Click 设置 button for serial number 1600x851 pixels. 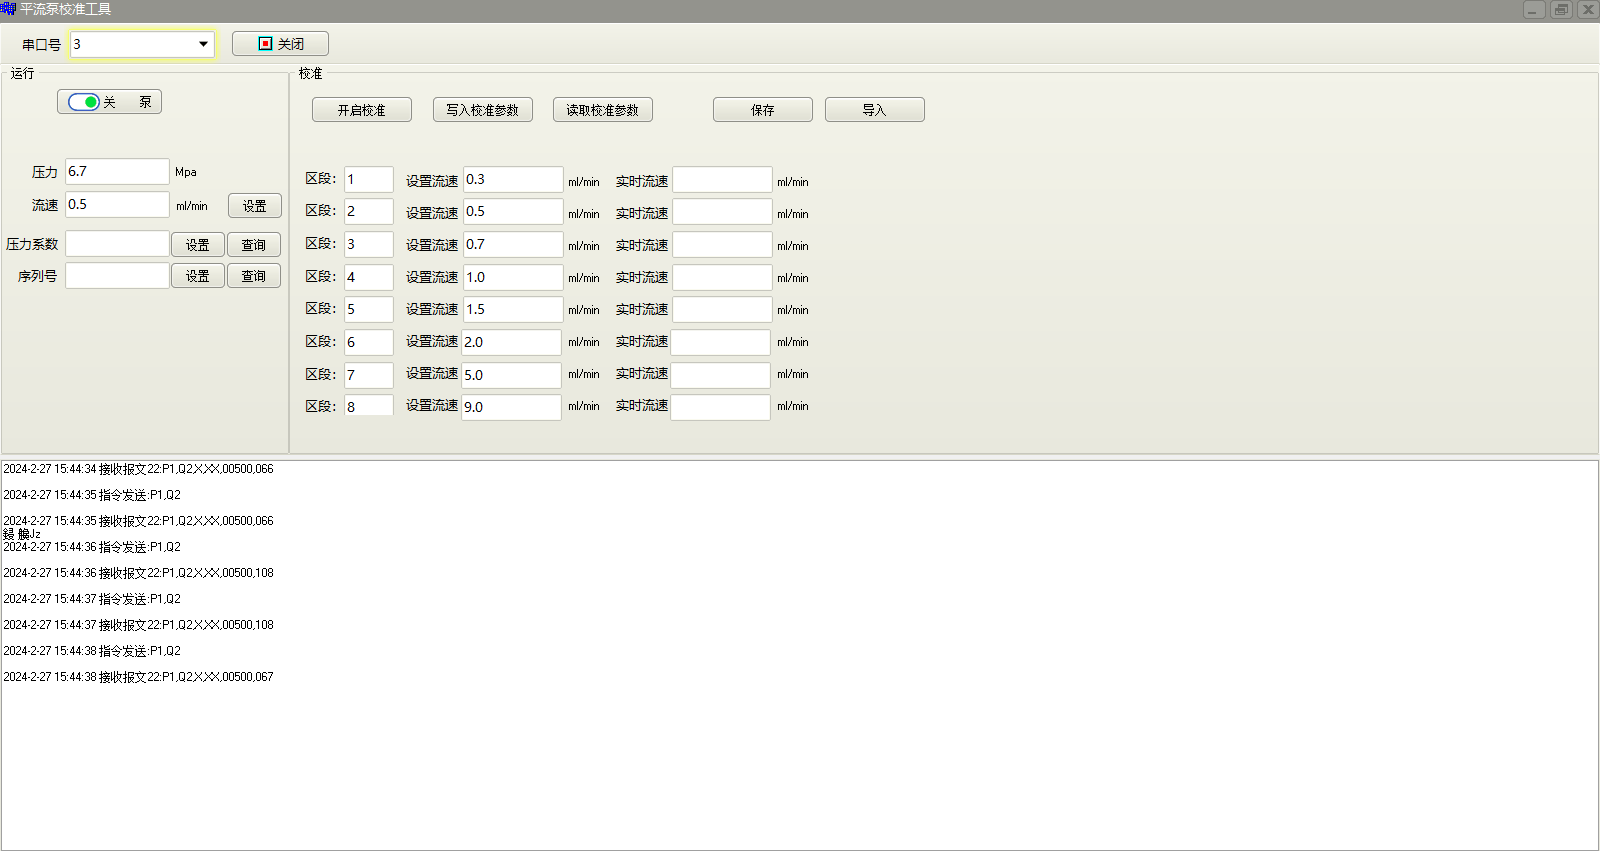coord(197,276)
